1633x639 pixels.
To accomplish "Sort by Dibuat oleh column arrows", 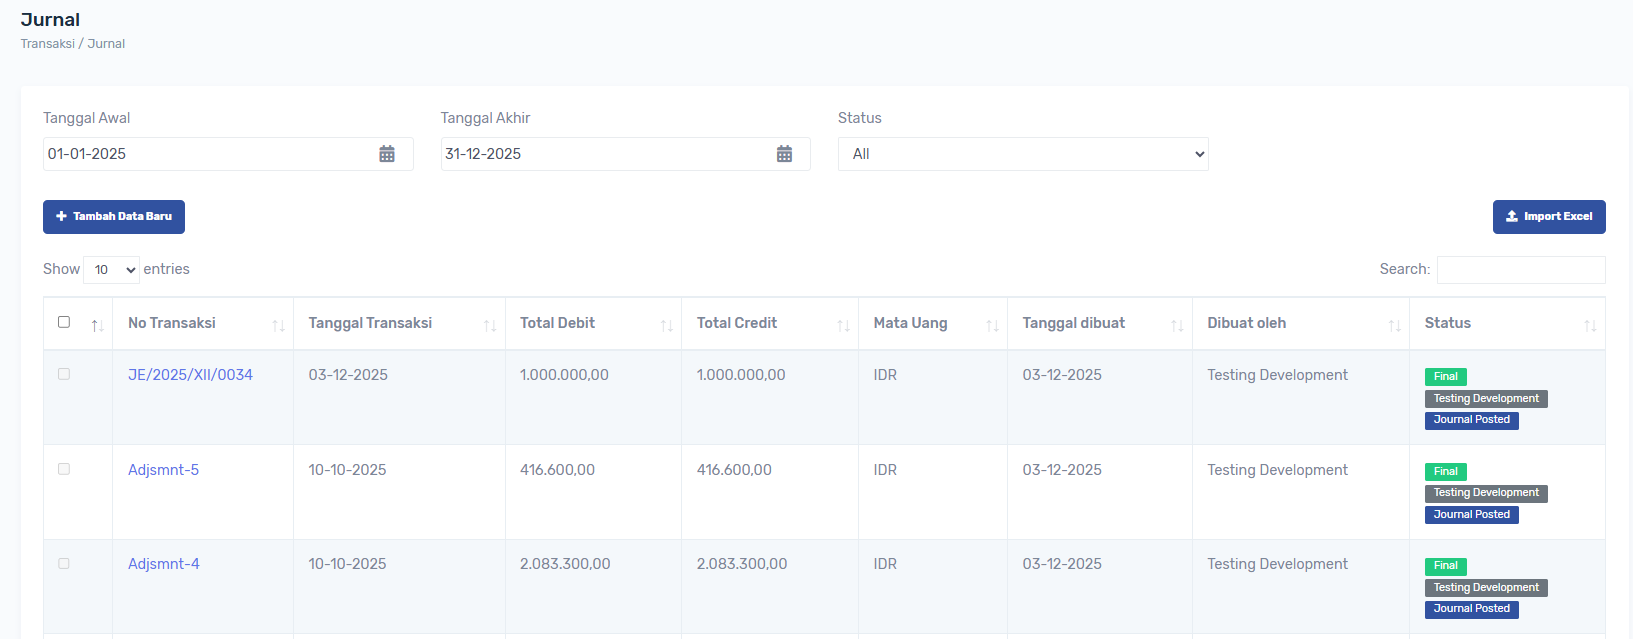I will (1394, 325).
